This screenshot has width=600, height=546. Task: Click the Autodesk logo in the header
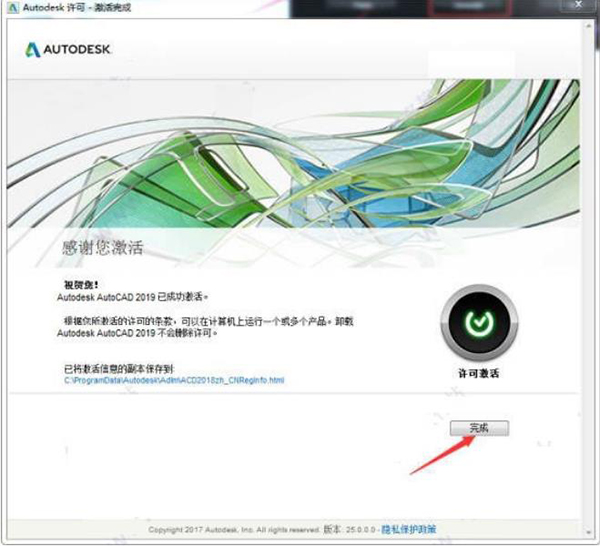68,49
